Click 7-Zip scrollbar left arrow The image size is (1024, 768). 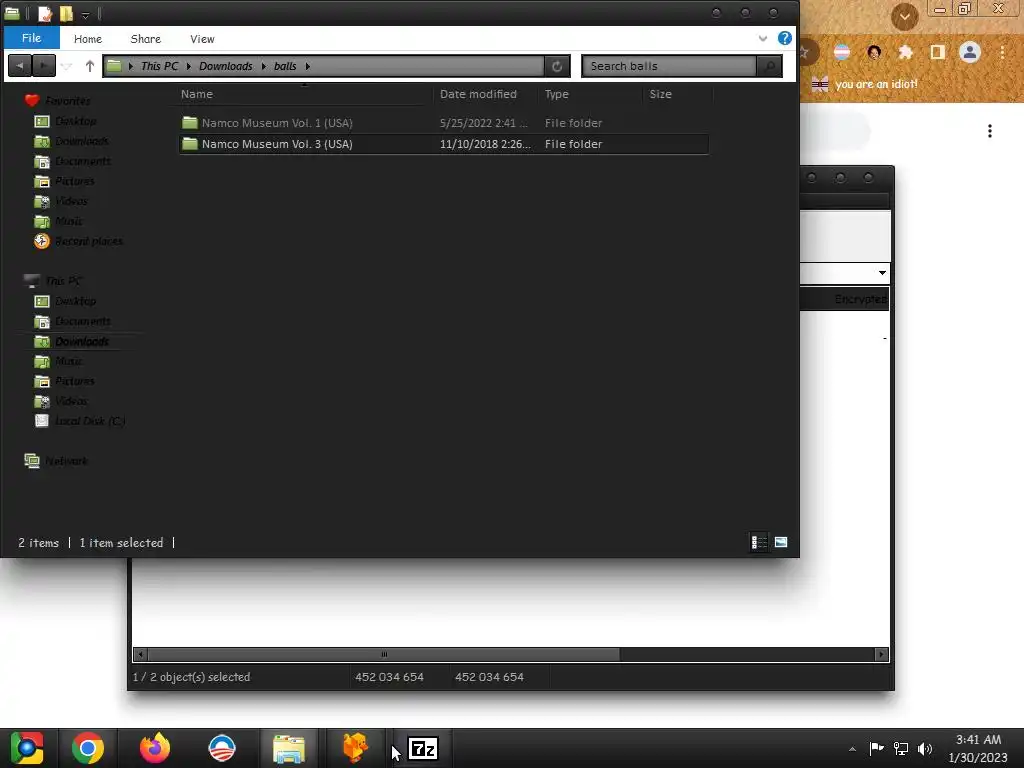(x=140, y=654)
